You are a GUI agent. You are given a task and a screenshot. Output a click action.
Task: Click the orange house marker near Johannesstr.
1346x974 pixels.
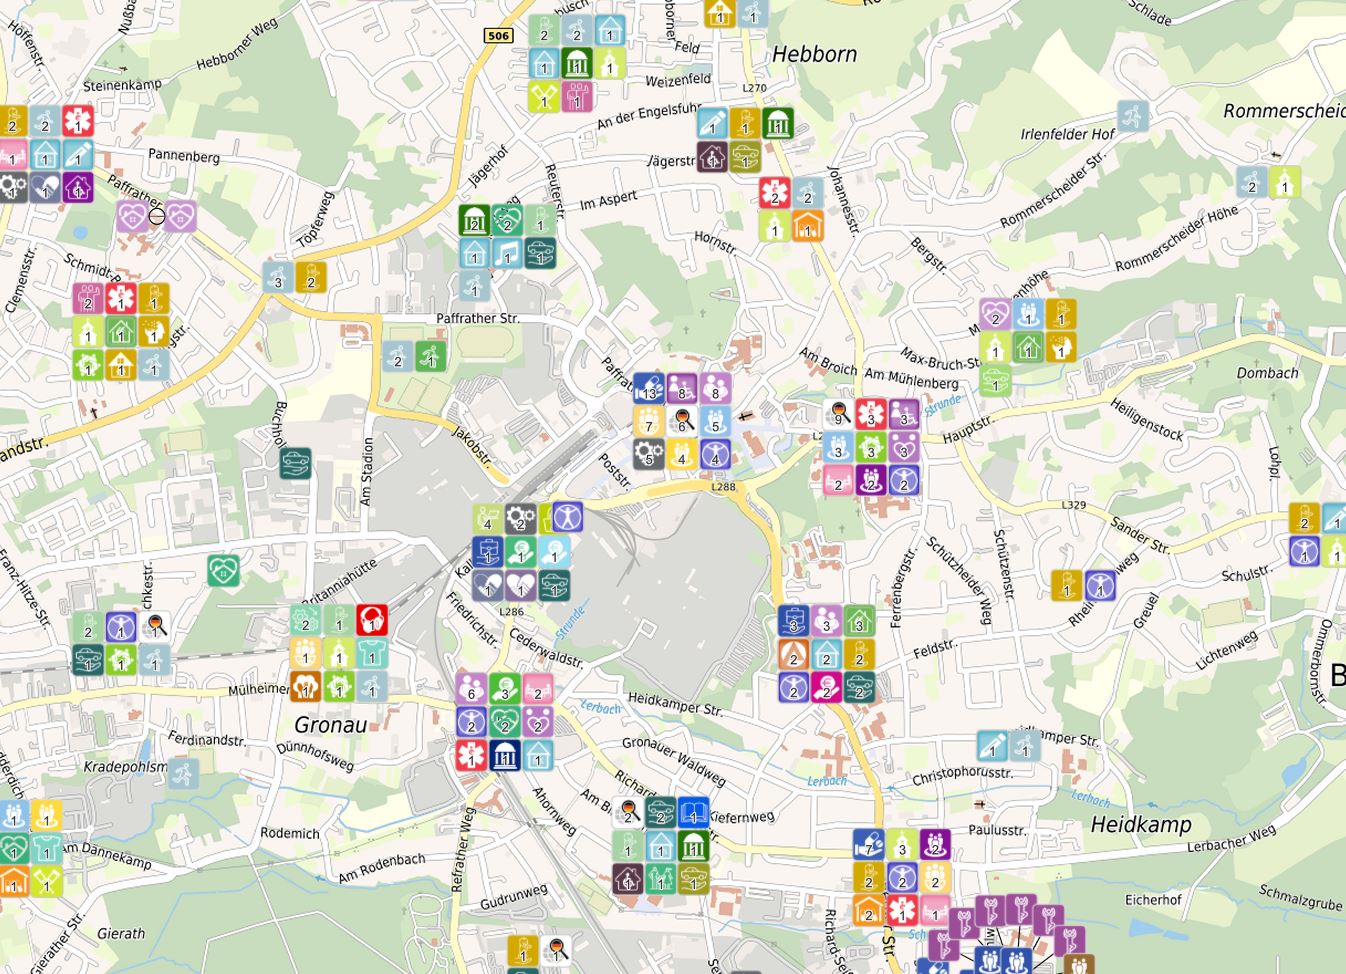[807, 225]
